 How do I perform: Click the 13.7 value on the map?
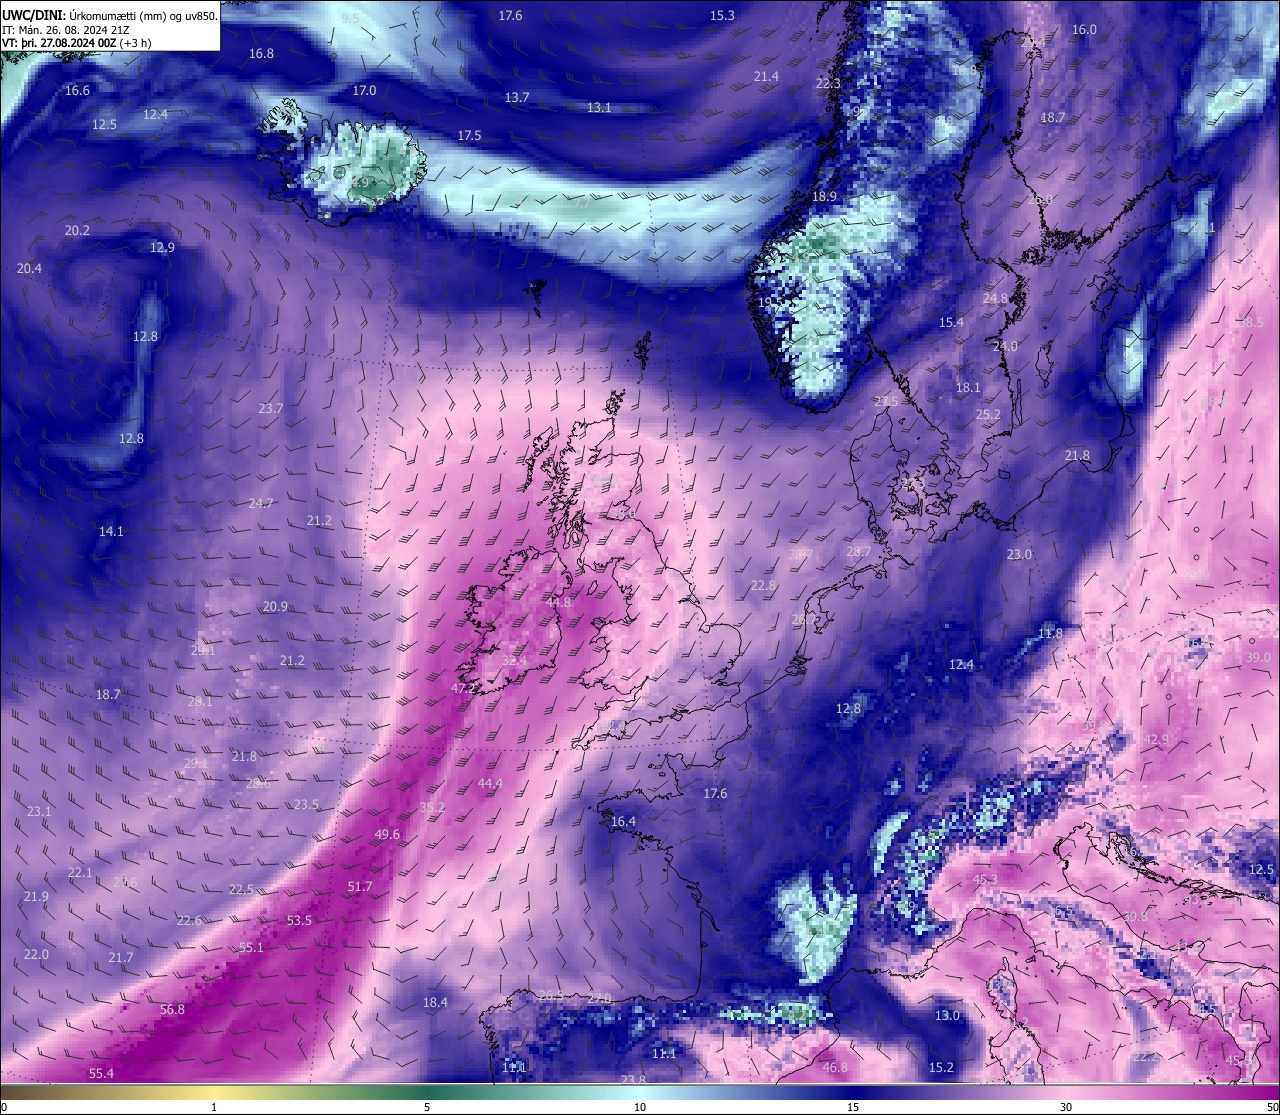[516, 97]
